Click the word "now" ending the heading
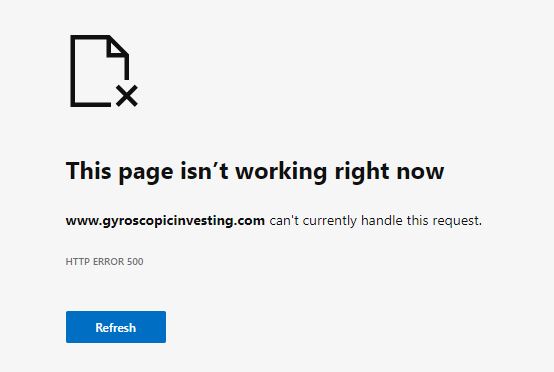 tap(420, 172)
